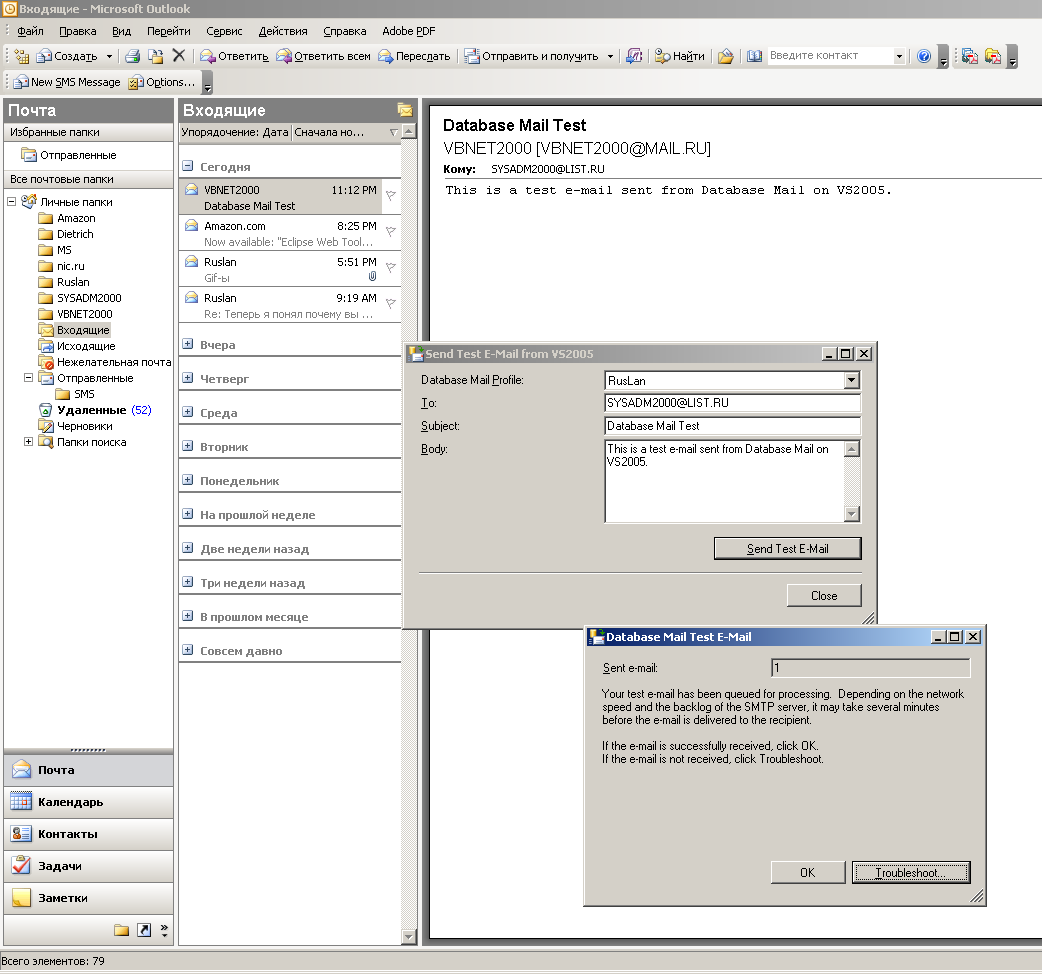The image size is (1042, 974).
Task: Click the Print toolbar icon
Action: (x=132, y=56)
